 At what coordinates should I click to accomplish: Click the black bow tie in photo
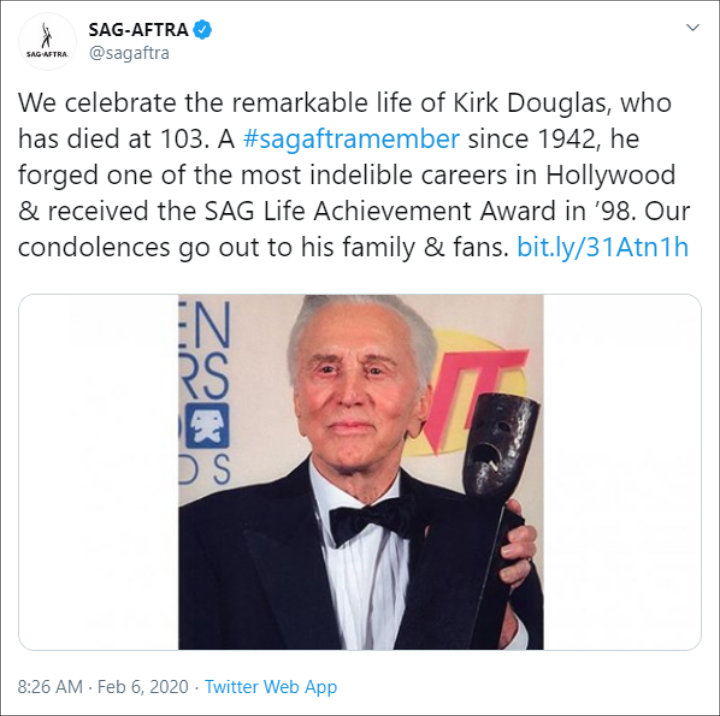pyautogui.click(x=372, y=519)
